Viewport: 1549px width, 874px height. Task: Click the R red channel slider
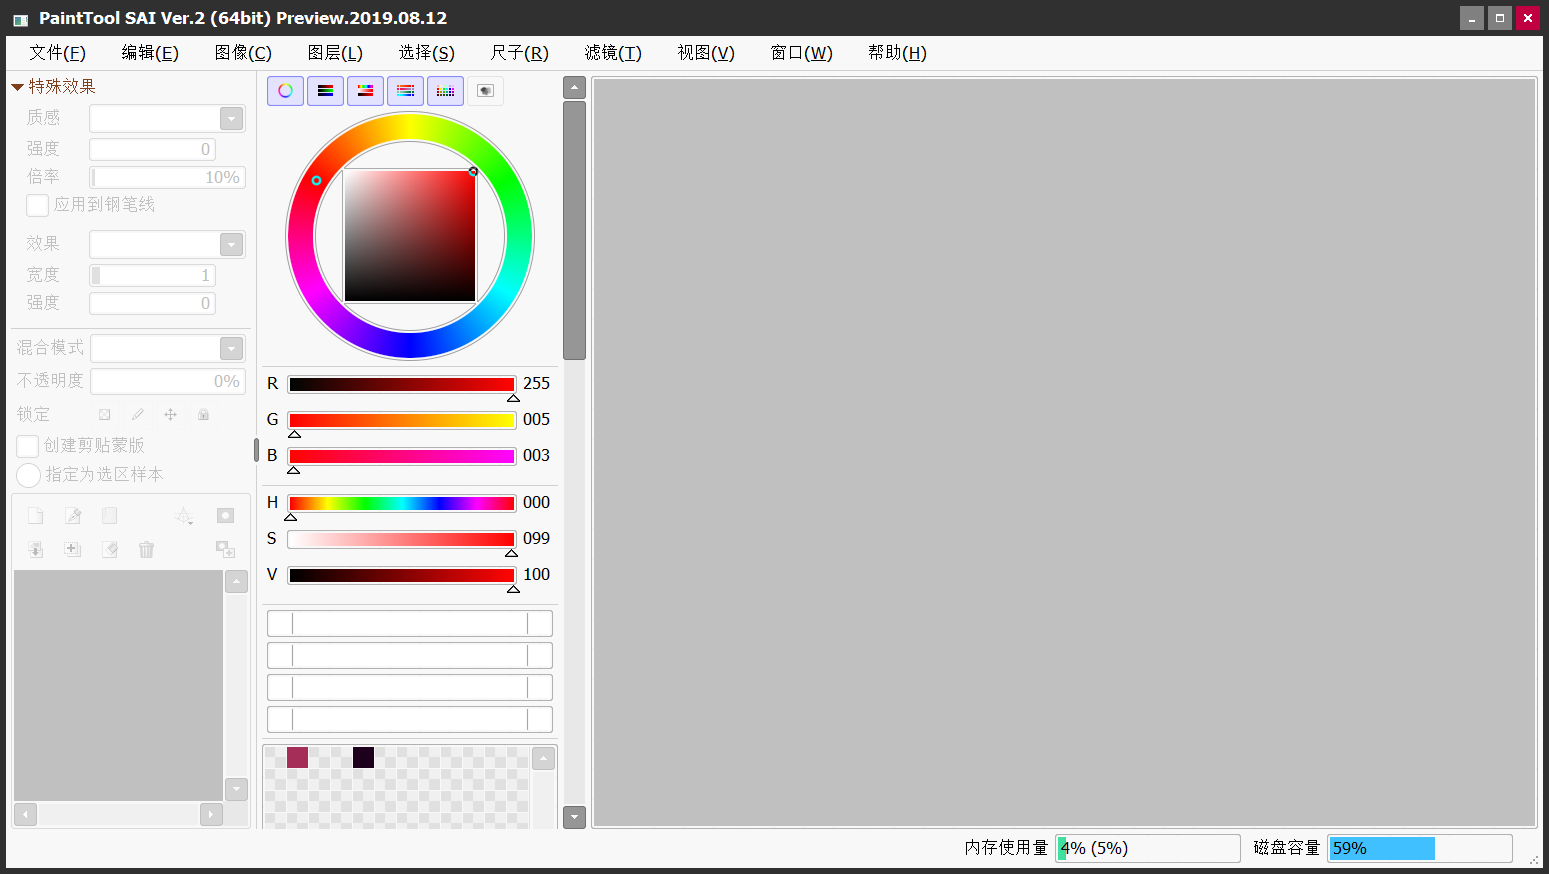pos(402,384)
